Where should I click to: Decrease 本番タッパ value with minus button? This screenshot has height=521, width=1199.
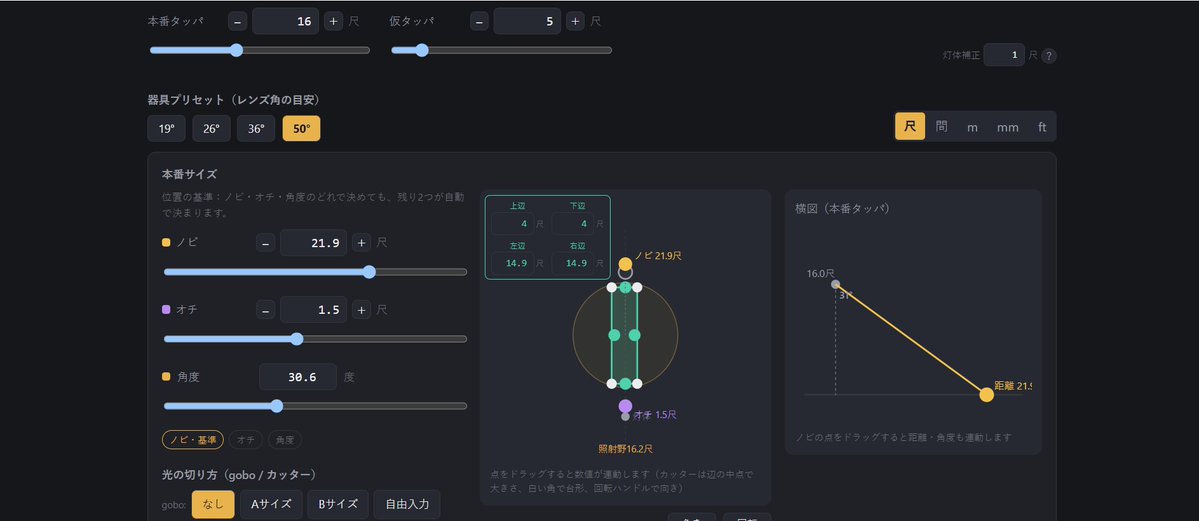[237, 21]
